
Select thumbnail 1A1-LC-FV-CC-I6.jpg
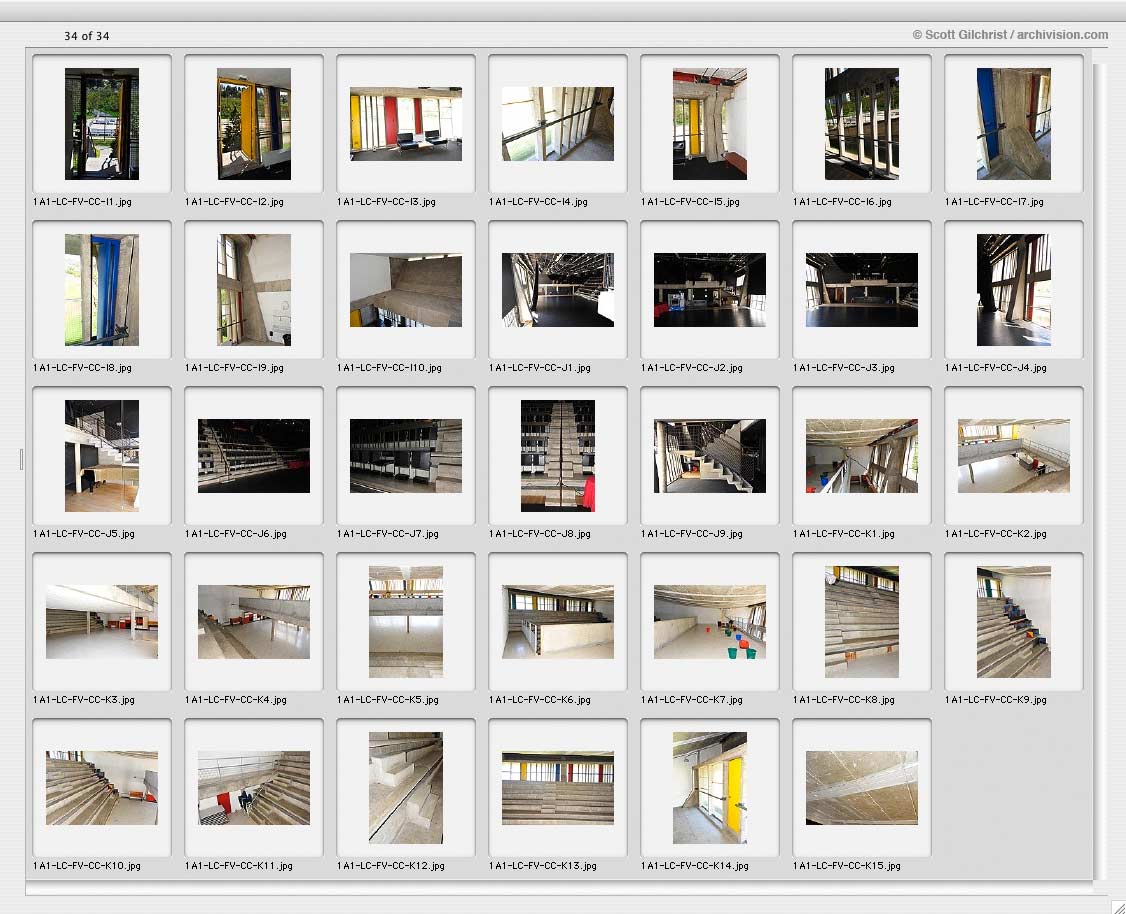pyautogui.click(x=862, y=123)
